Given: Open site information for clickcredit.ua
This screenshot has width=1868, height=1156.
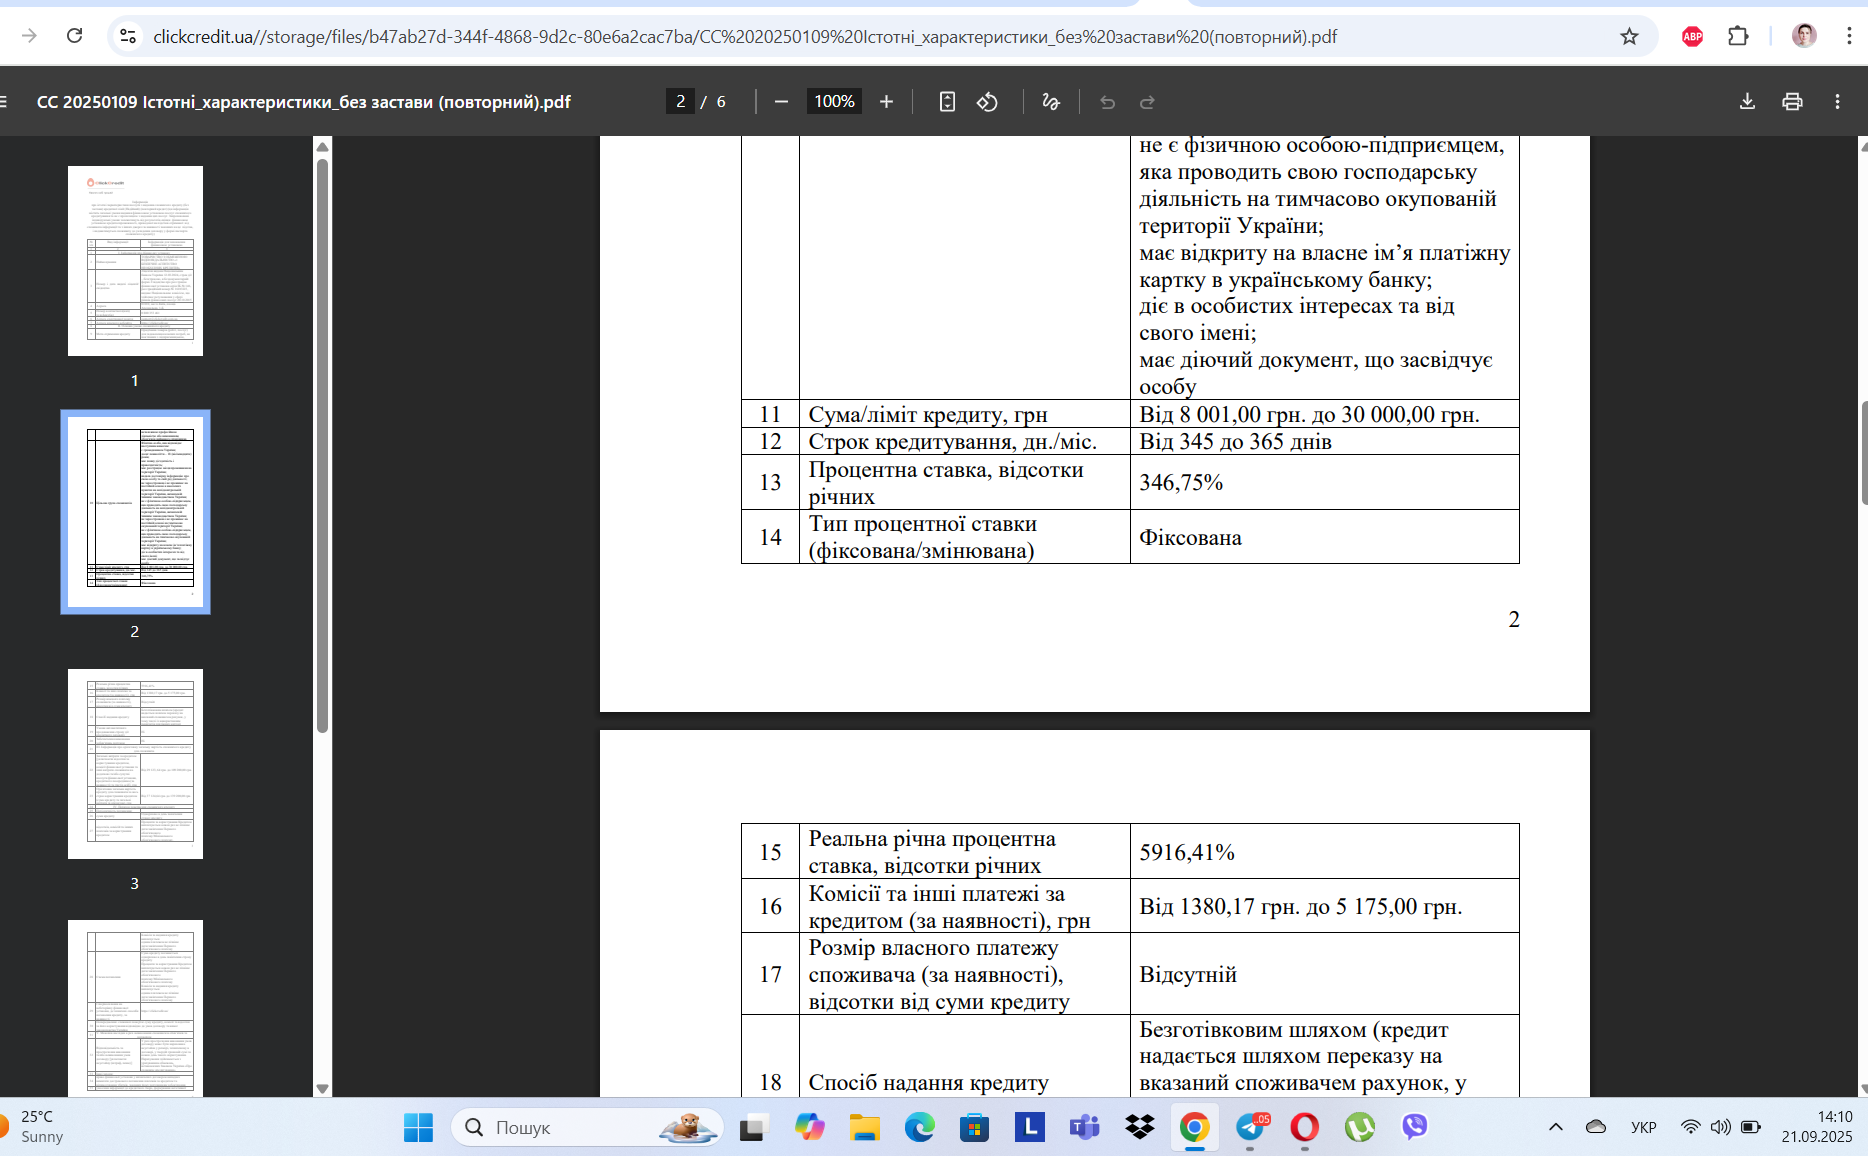Looking at the screenshot, I should tap(127, 36).
